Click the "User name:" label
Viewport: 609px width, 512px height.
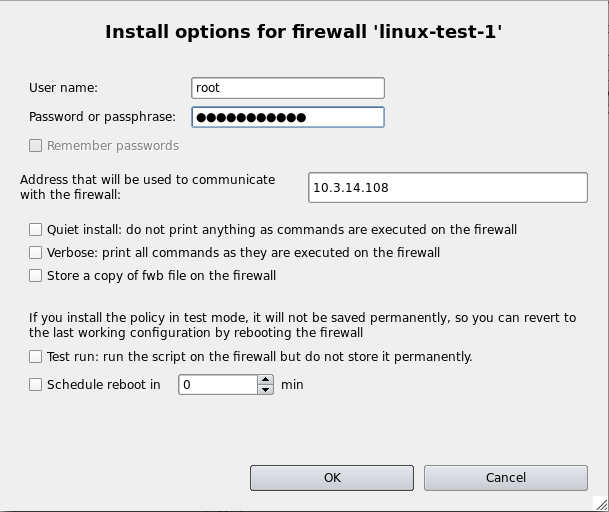(x=63, y=88)
